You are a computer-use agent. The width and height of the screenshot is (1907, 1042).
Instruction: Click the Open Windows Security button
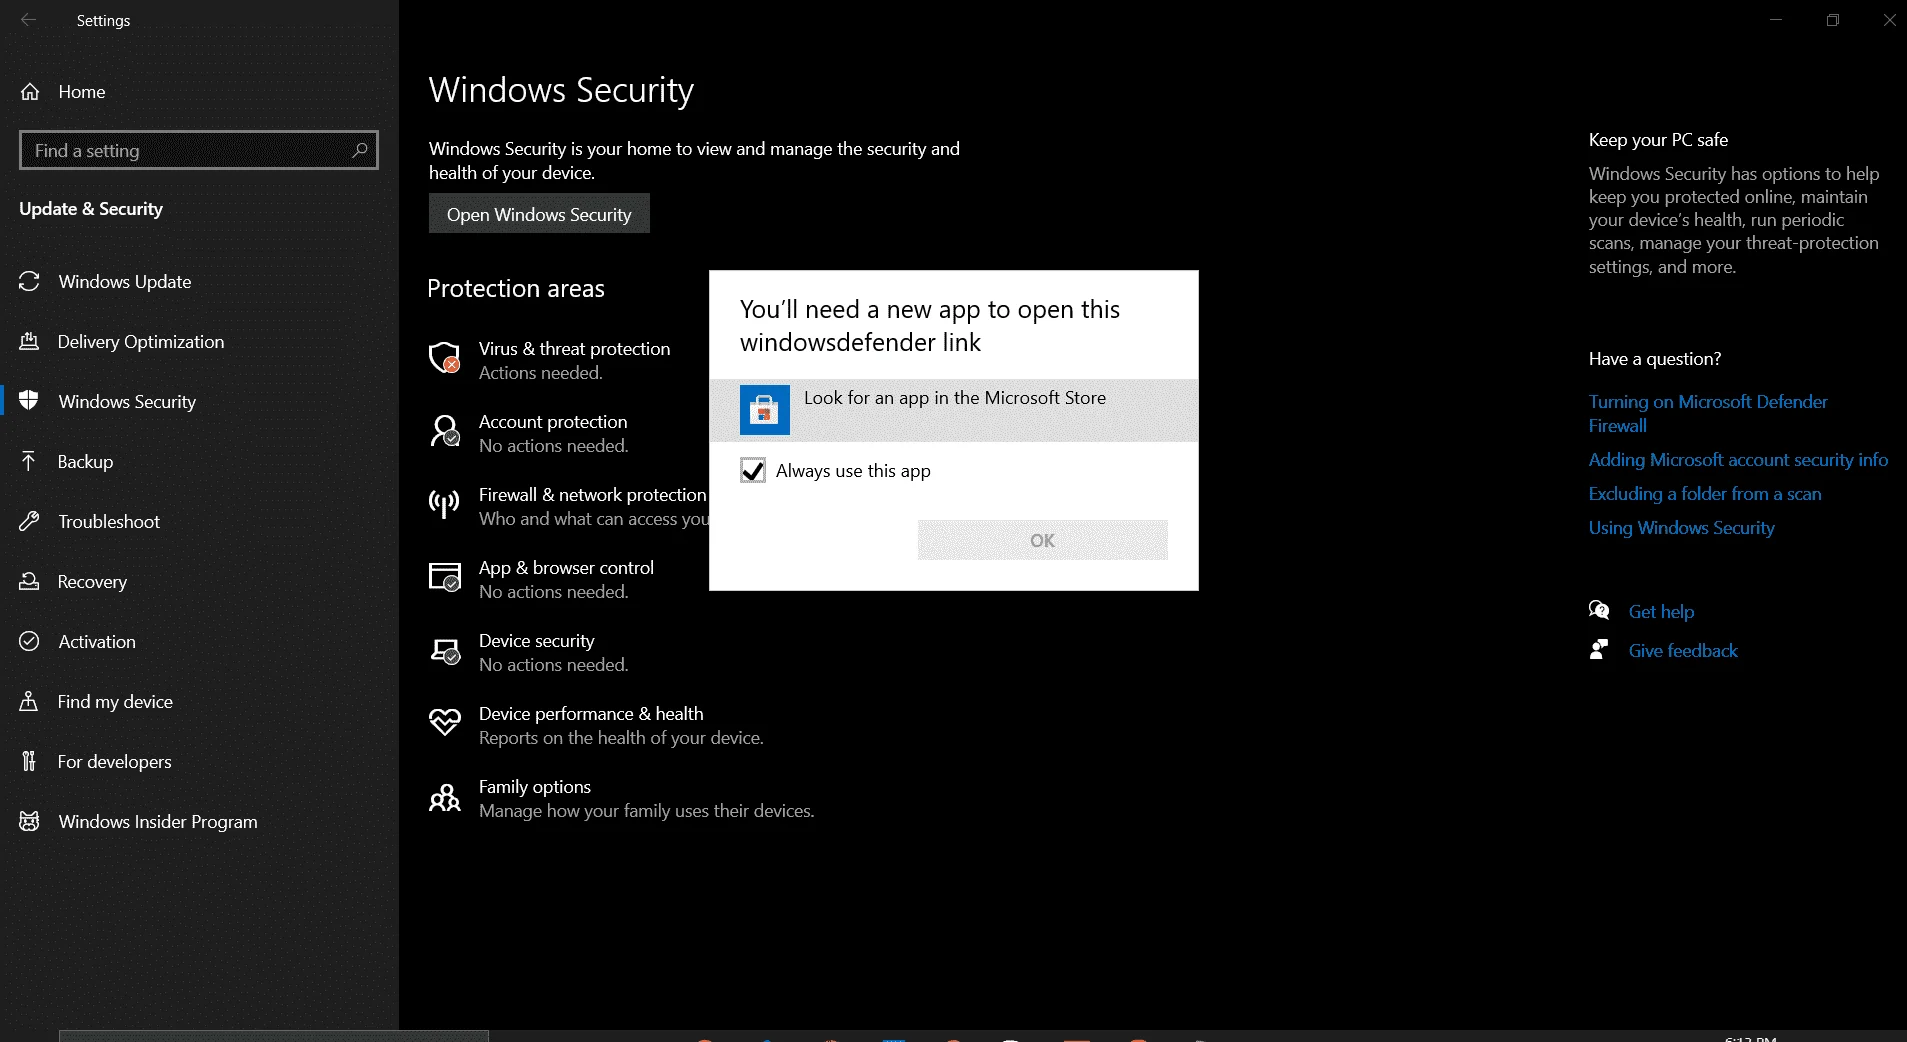[x=539, y=214]
